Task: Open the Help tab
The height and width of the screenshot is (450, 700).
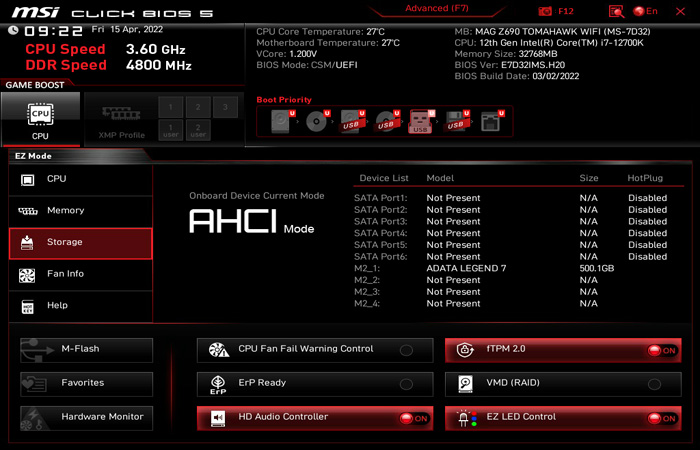Action: [80, 307]
